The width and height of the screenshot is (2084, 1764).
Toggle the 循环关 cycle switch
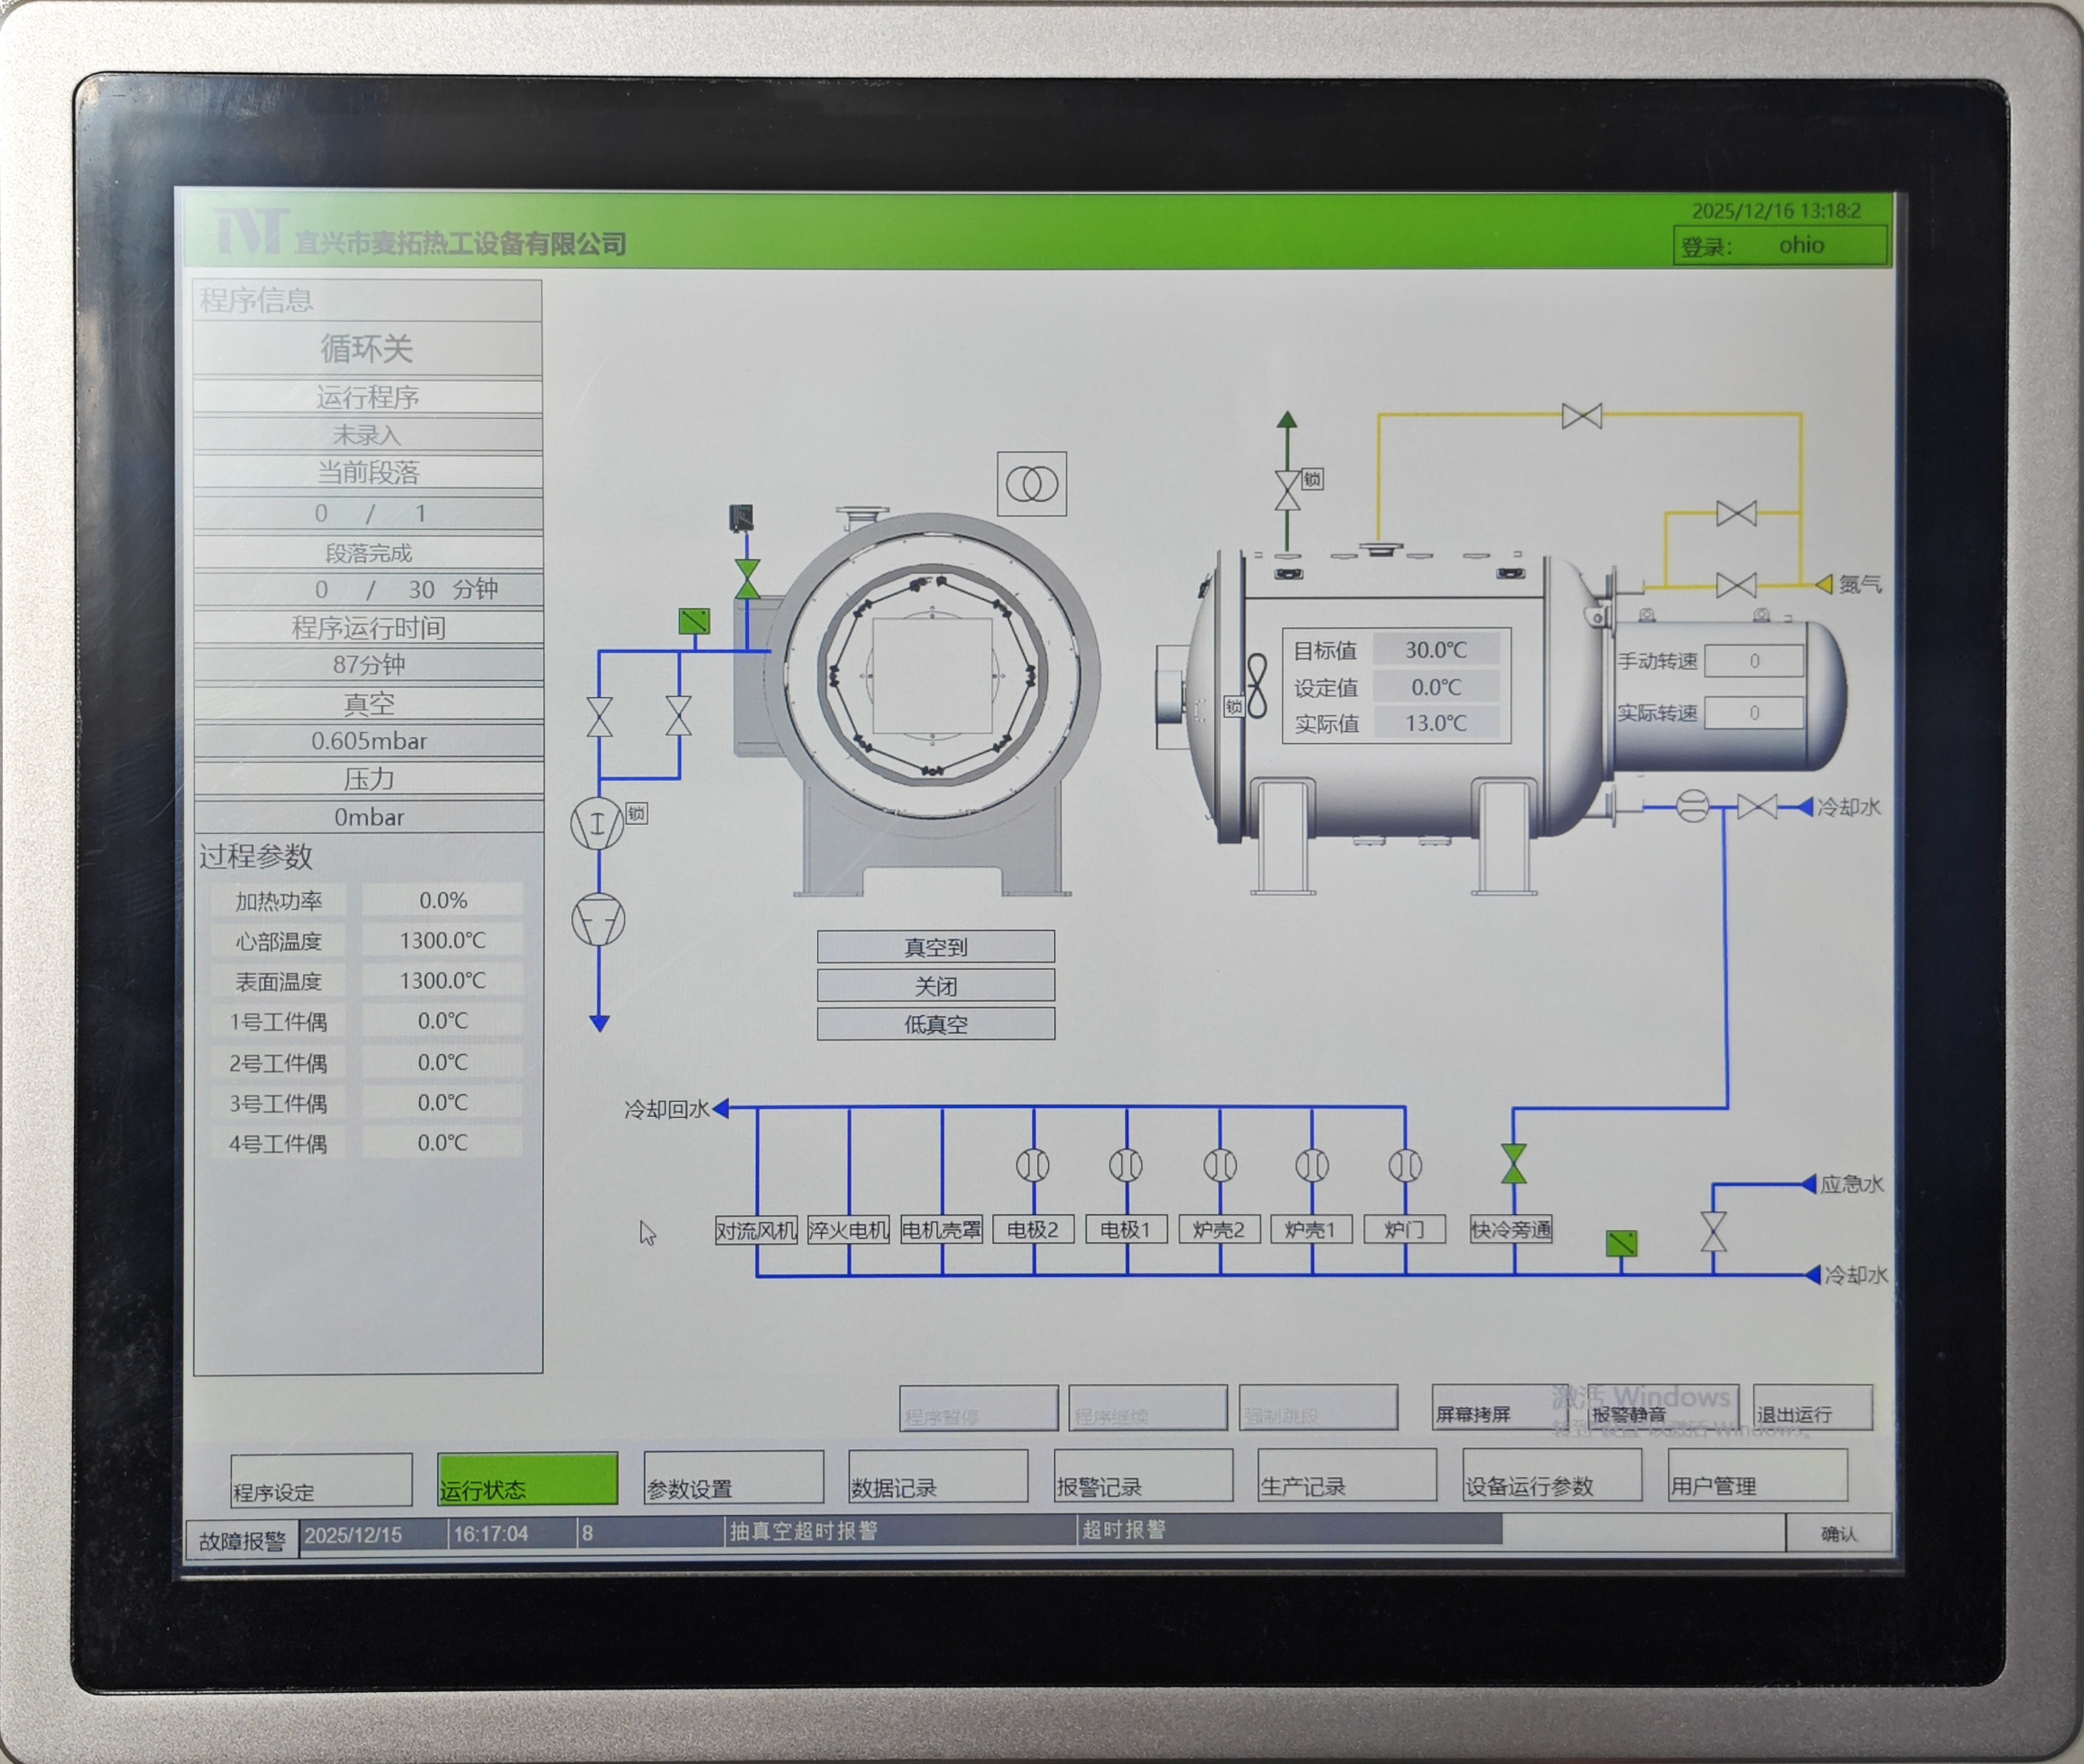(367, 349)
